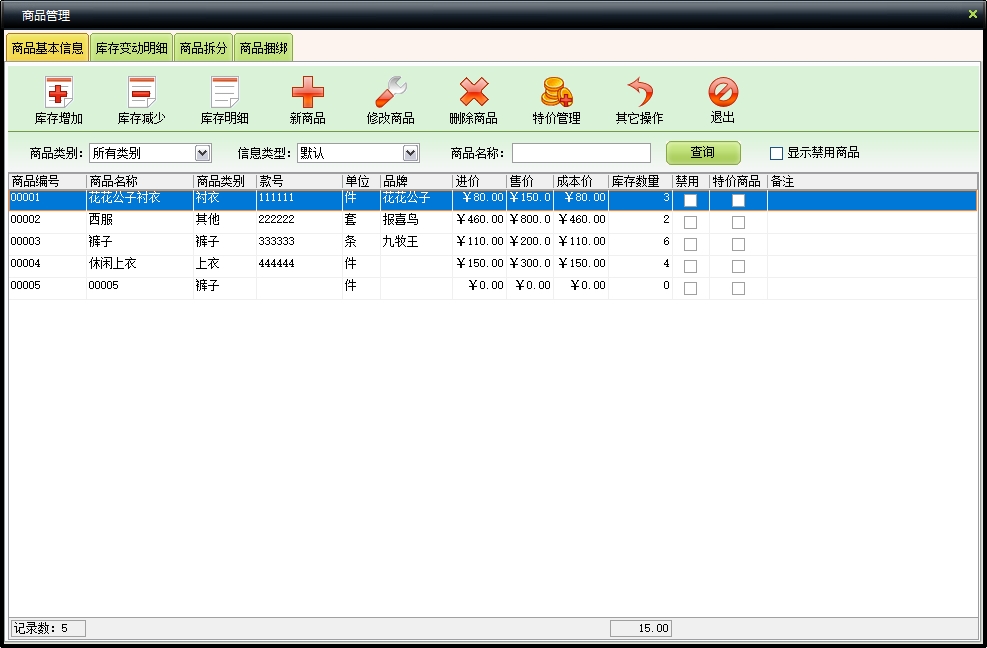
Task: Expand the 商品类别 dropdown
Action: pos(202,153)
